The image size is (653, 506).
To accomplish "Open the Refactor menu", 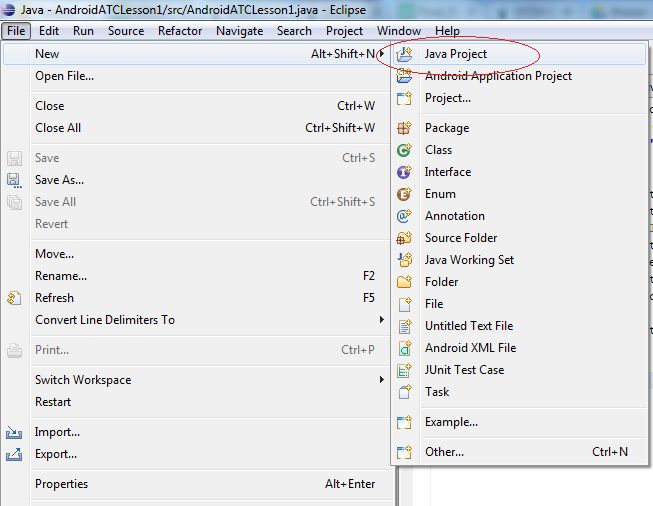I will point(180,31).
